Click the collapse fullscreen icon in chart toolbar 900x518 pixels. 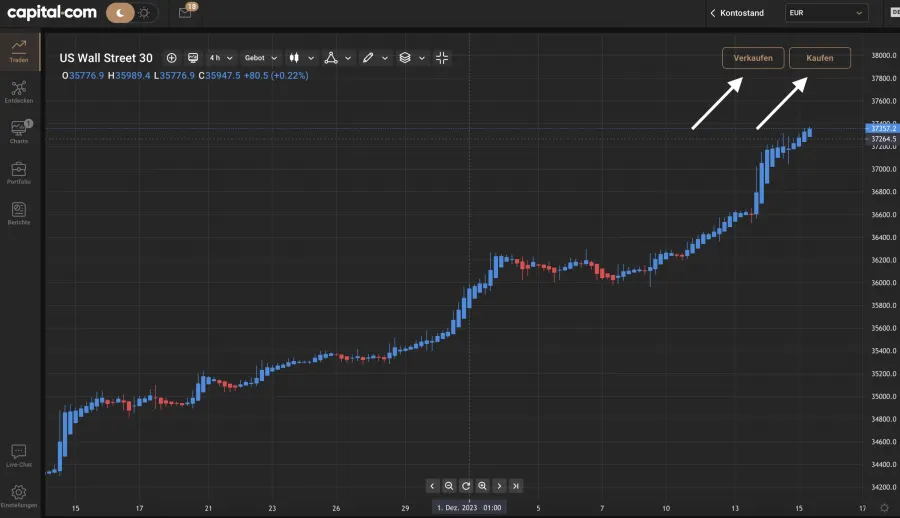point(442,57)
